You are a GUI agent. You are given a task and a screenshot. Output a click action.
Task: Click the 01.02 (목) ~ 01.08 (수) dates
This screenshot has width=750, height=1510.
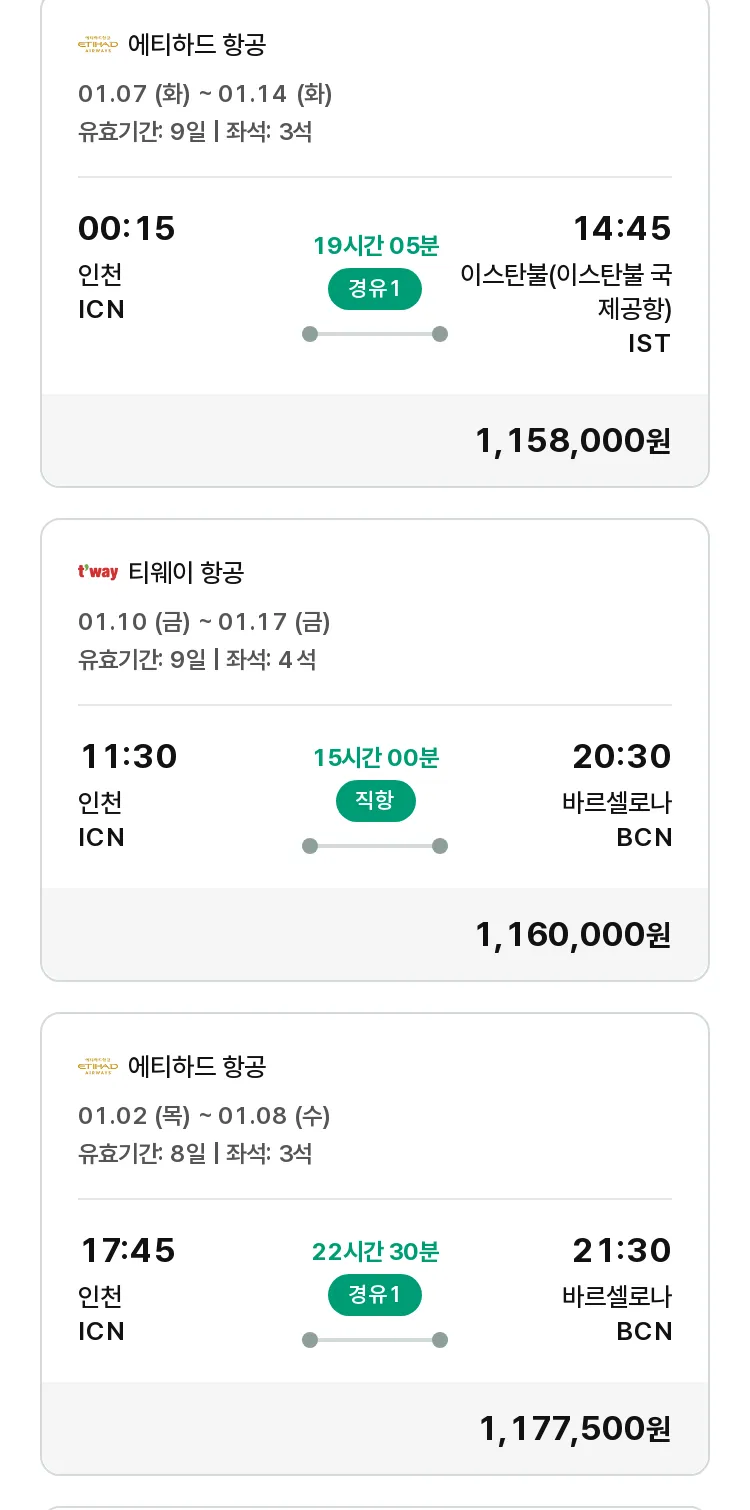tap(204, 1116)
